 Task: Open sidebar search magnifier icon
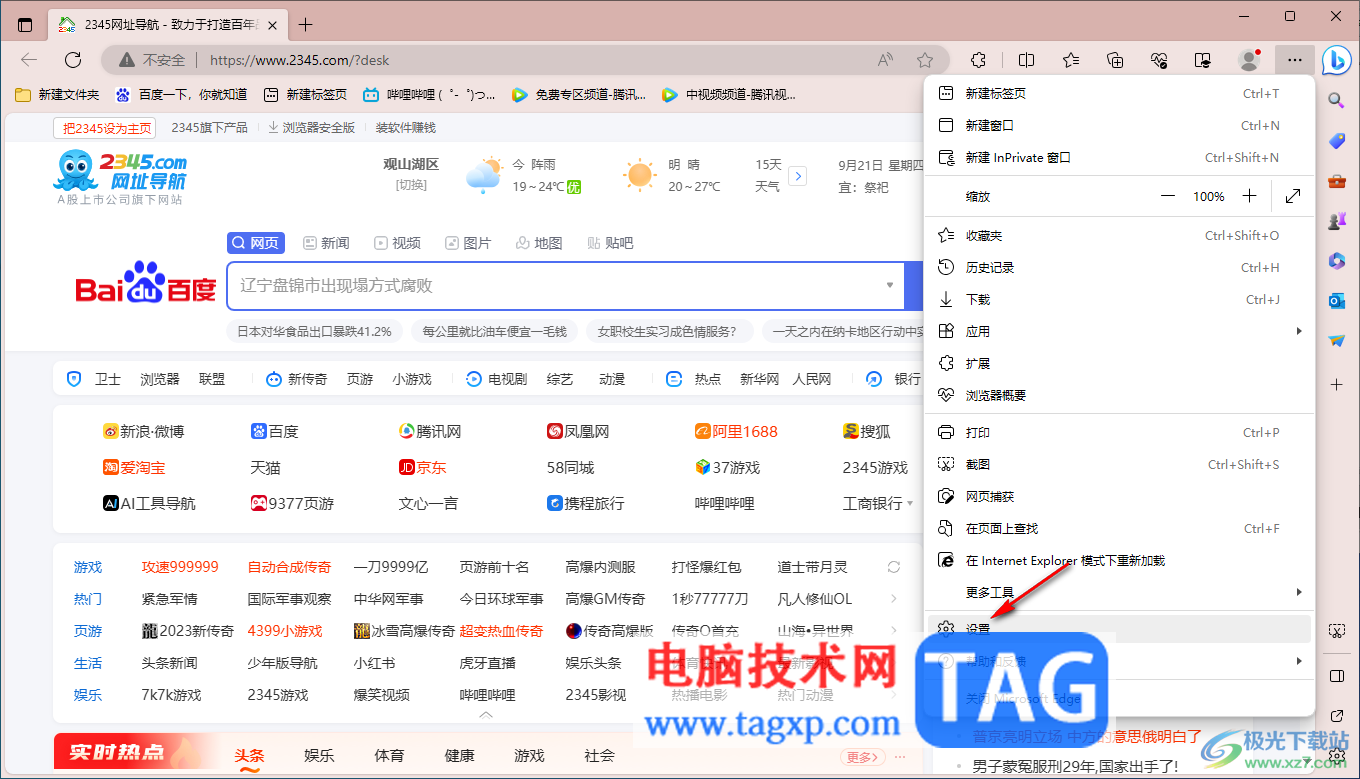point(1337,100)
